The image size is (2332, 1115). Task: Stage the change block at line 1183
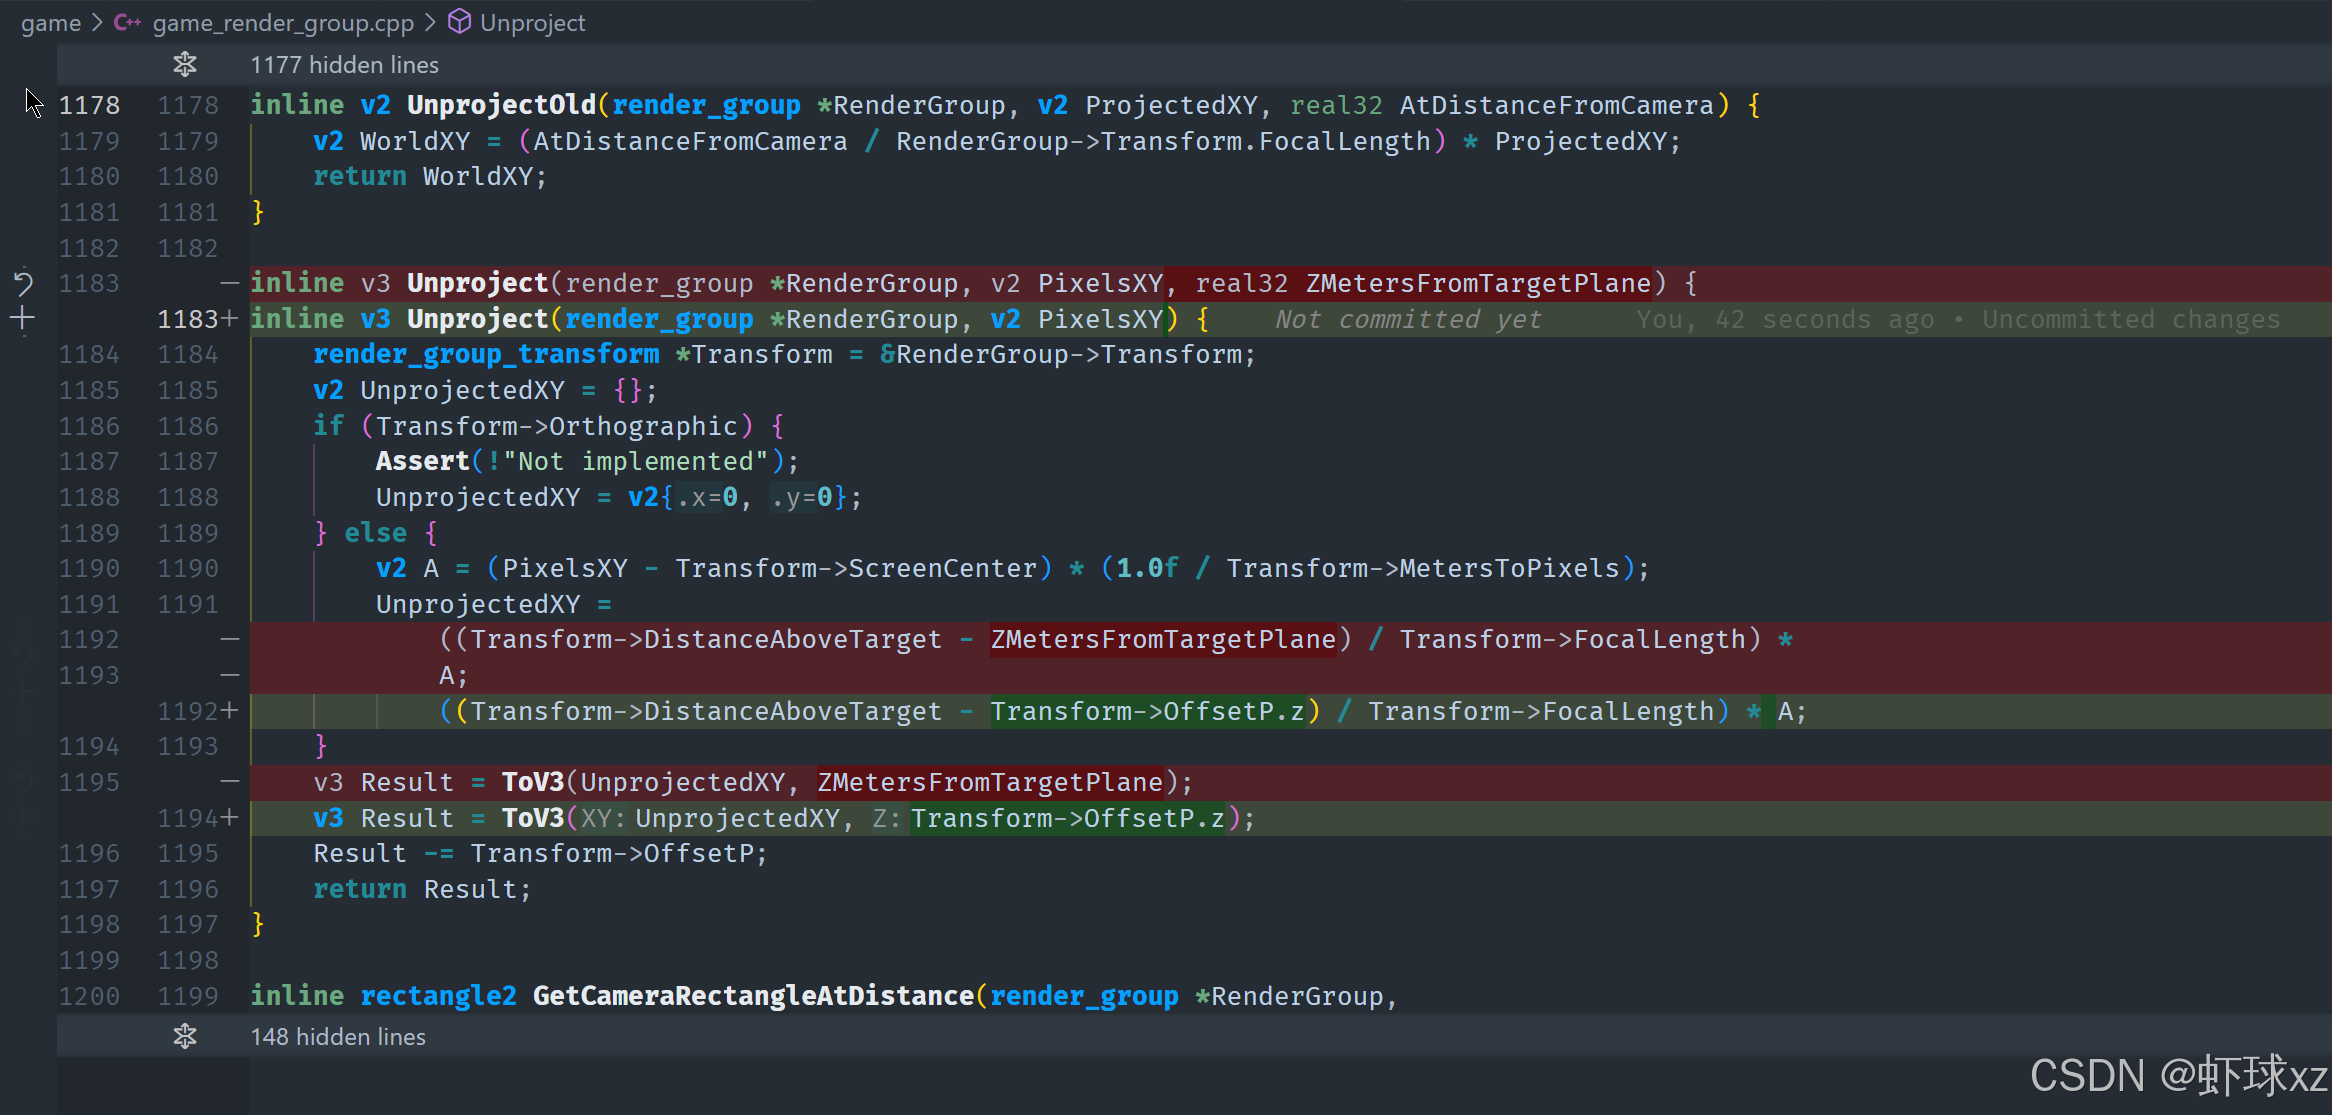pos(23,319)
